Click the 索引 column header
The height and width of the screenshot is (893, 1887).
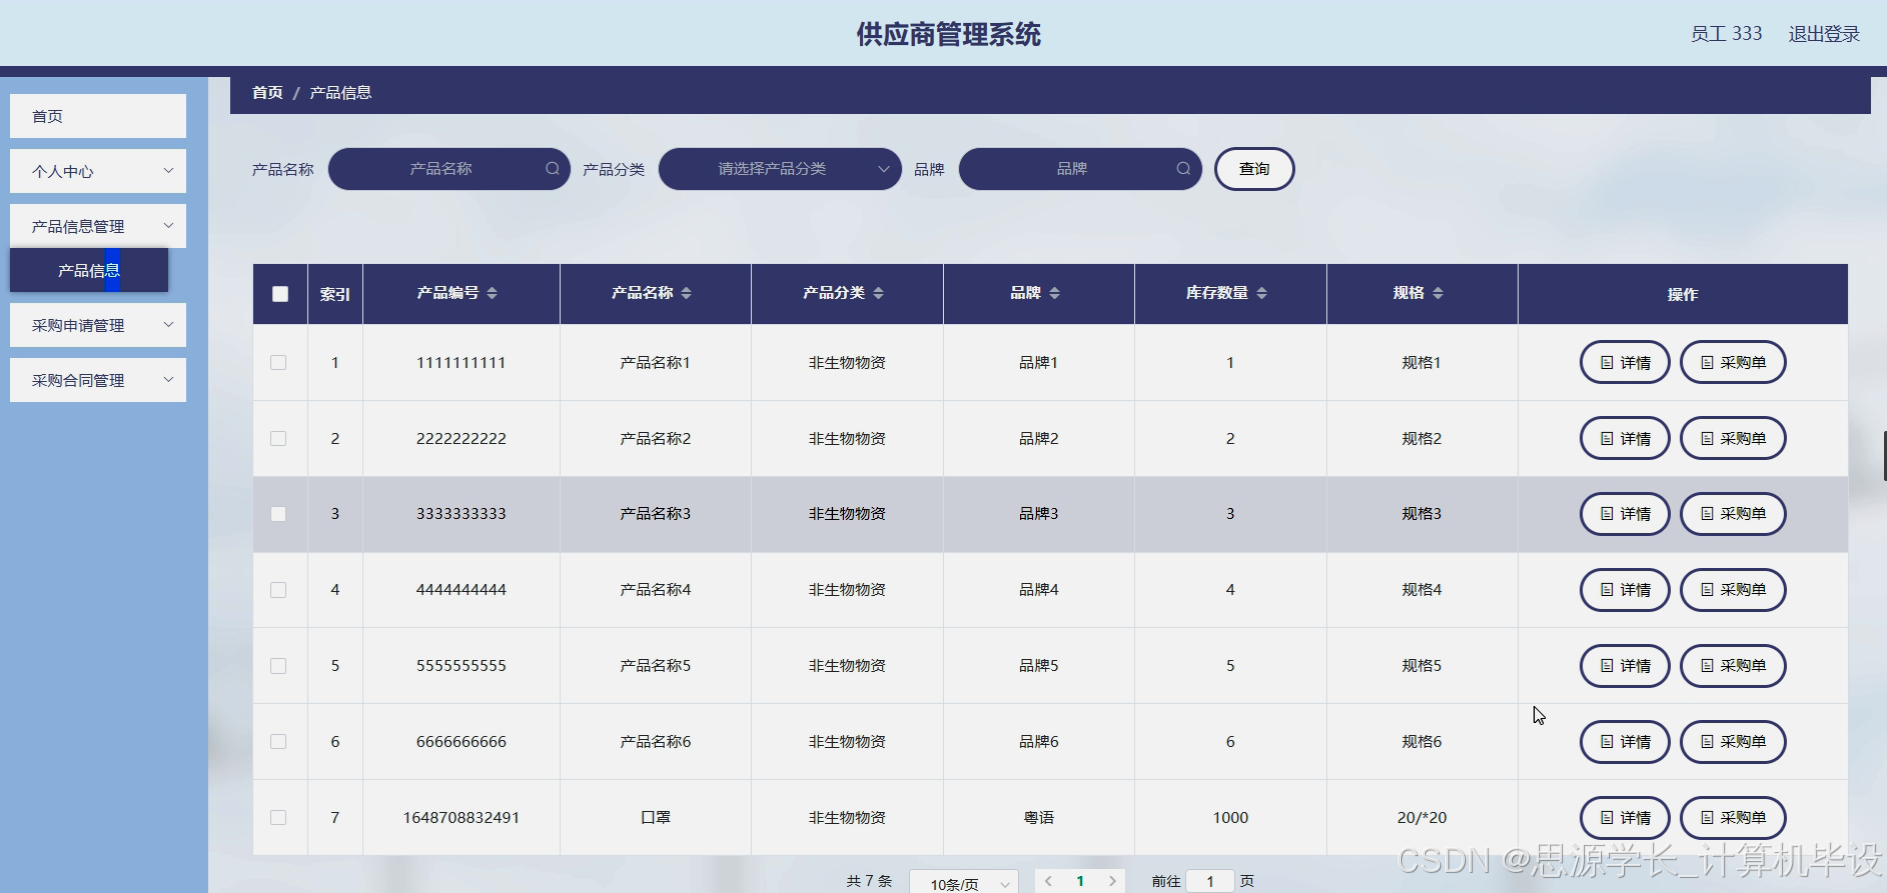coord(335,294)
